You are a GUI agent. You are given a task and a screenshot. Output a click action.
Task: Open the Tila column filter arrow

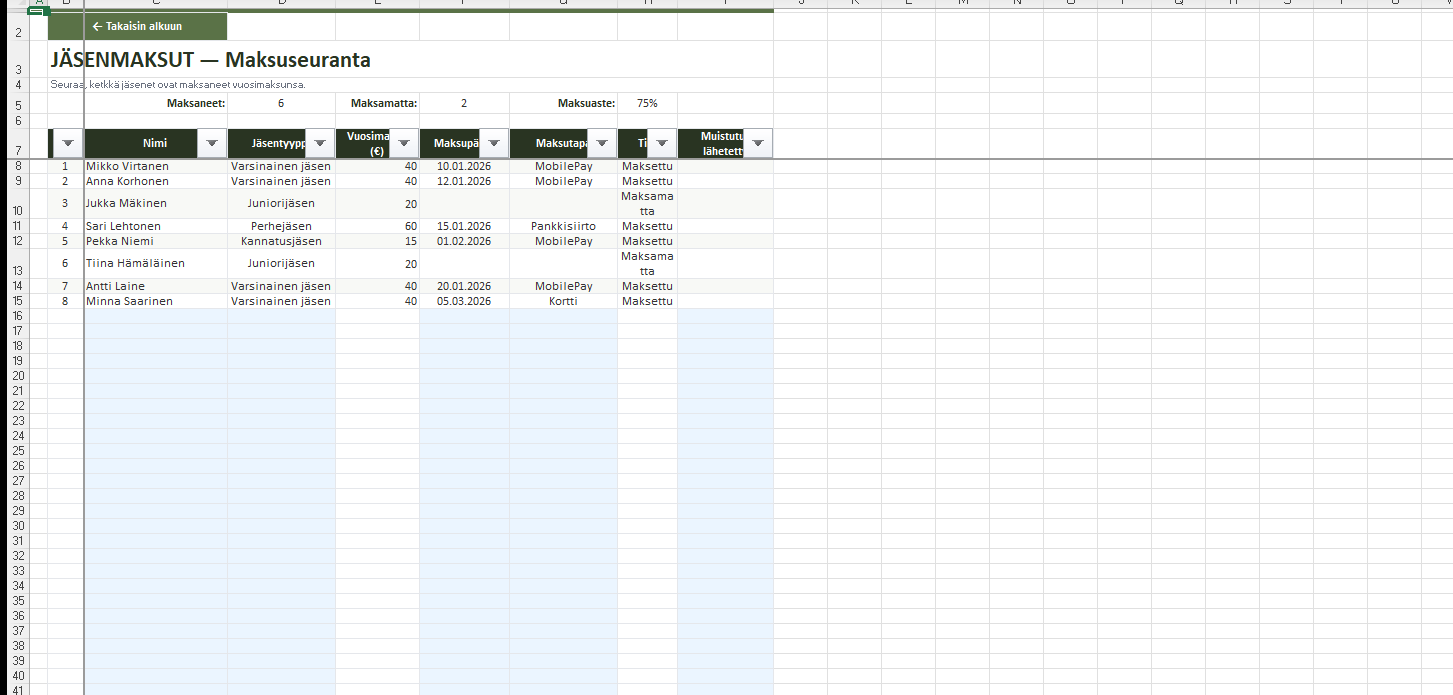(661, 144)
